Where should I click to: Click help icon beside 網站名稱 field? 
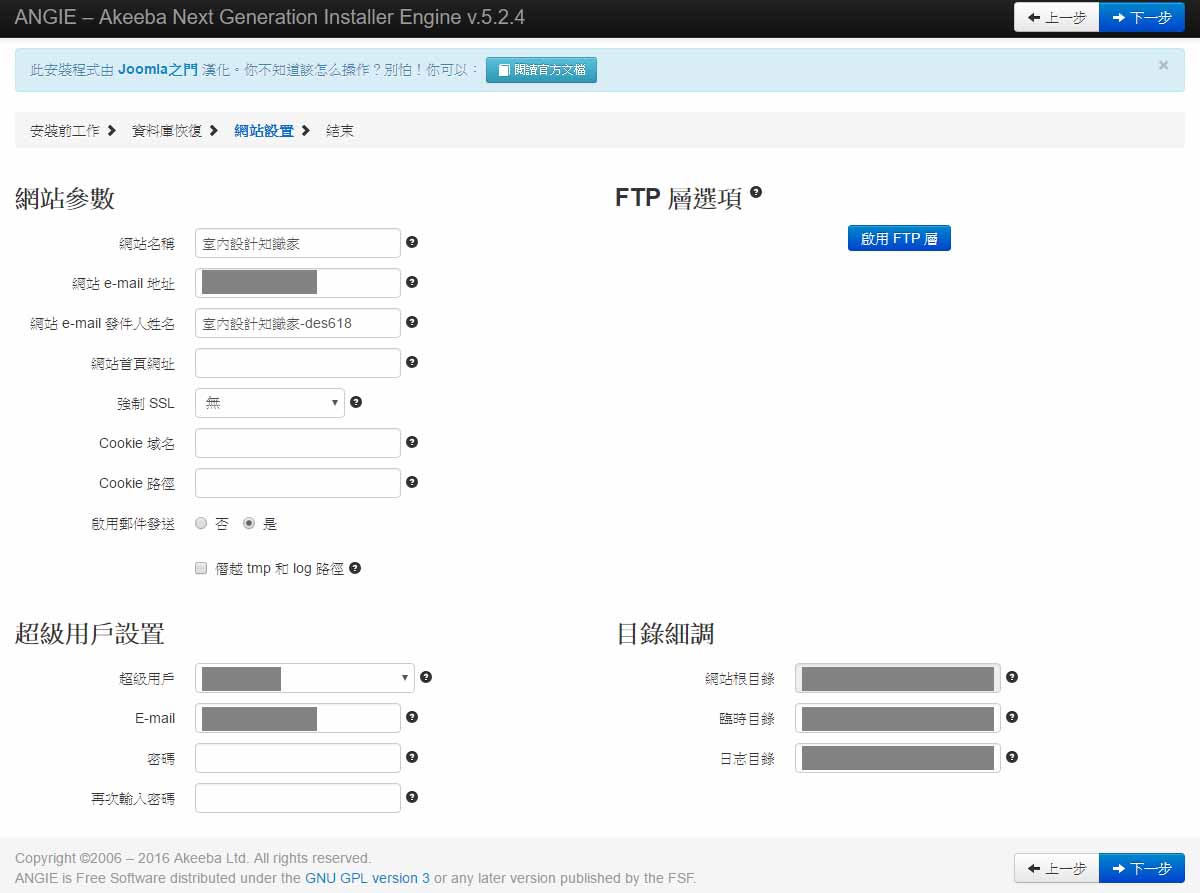[x=412, y=242]
